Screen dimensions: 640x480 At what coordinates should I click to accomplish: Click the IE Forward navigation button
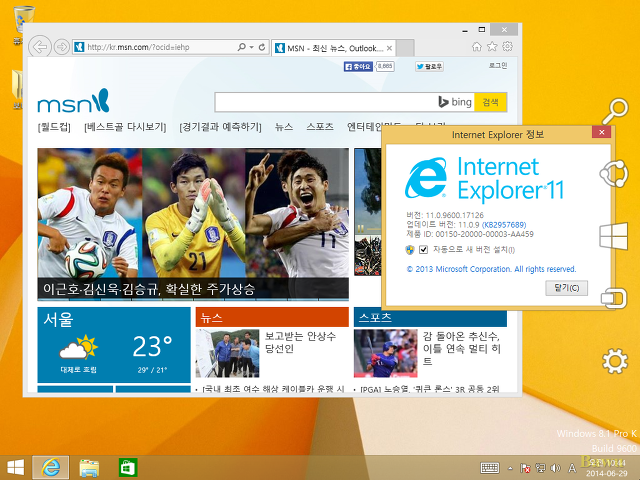(x=62, y=47)
